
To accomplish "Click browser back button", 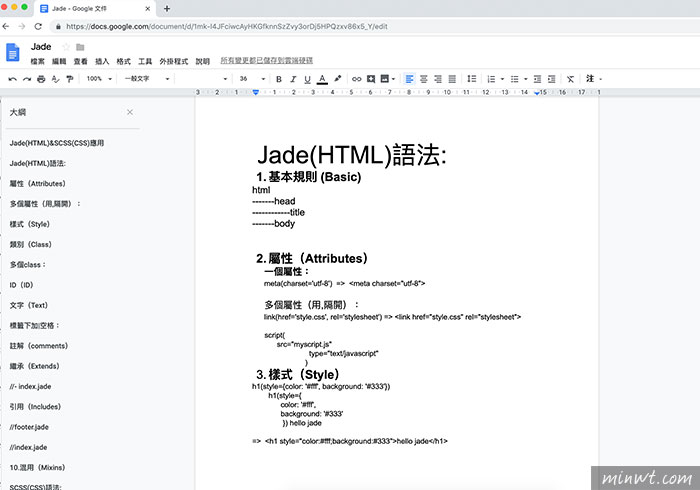I will tap(6, 26).
